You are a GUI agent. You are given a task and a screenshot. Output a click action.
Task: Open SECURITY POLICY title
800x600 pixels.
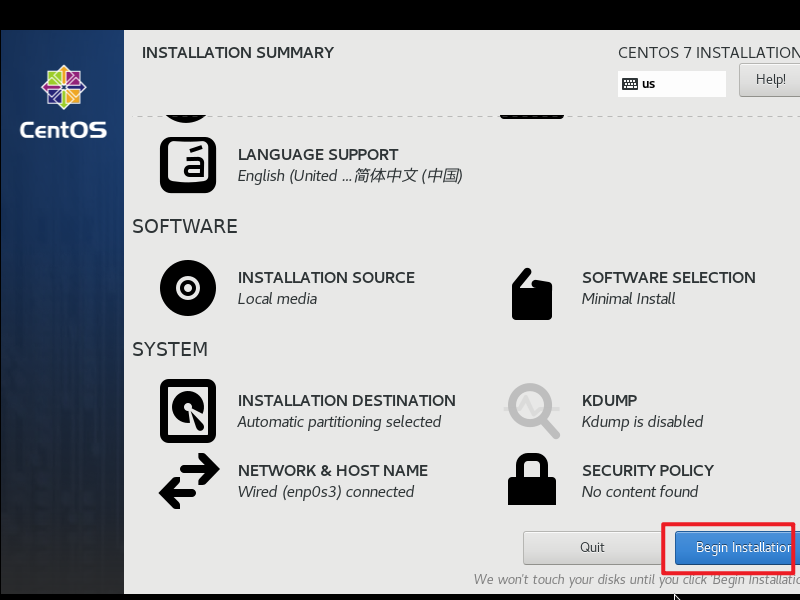647,470
